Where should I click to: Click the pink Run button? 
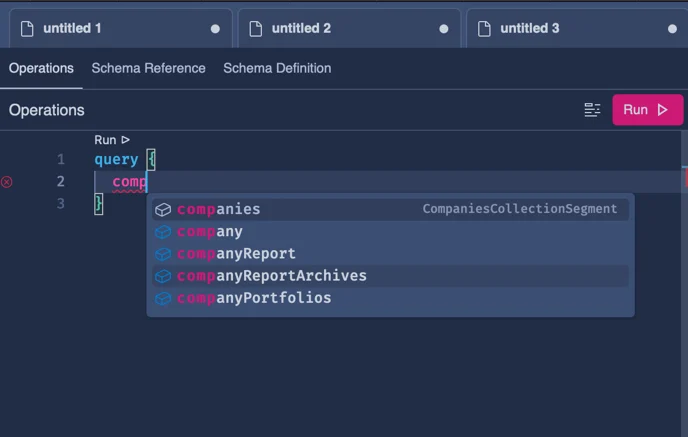(x=648, y=110)
